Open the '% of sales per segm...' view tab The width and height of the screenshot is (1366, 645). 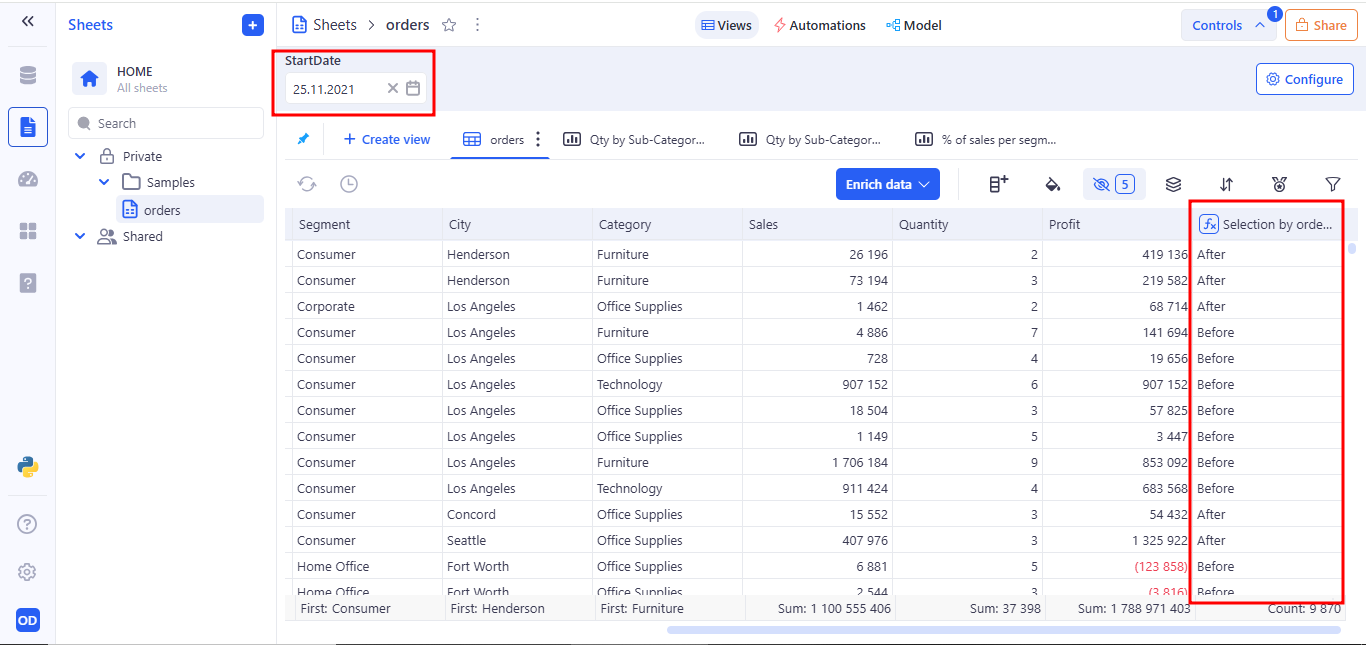pos(986,140)
